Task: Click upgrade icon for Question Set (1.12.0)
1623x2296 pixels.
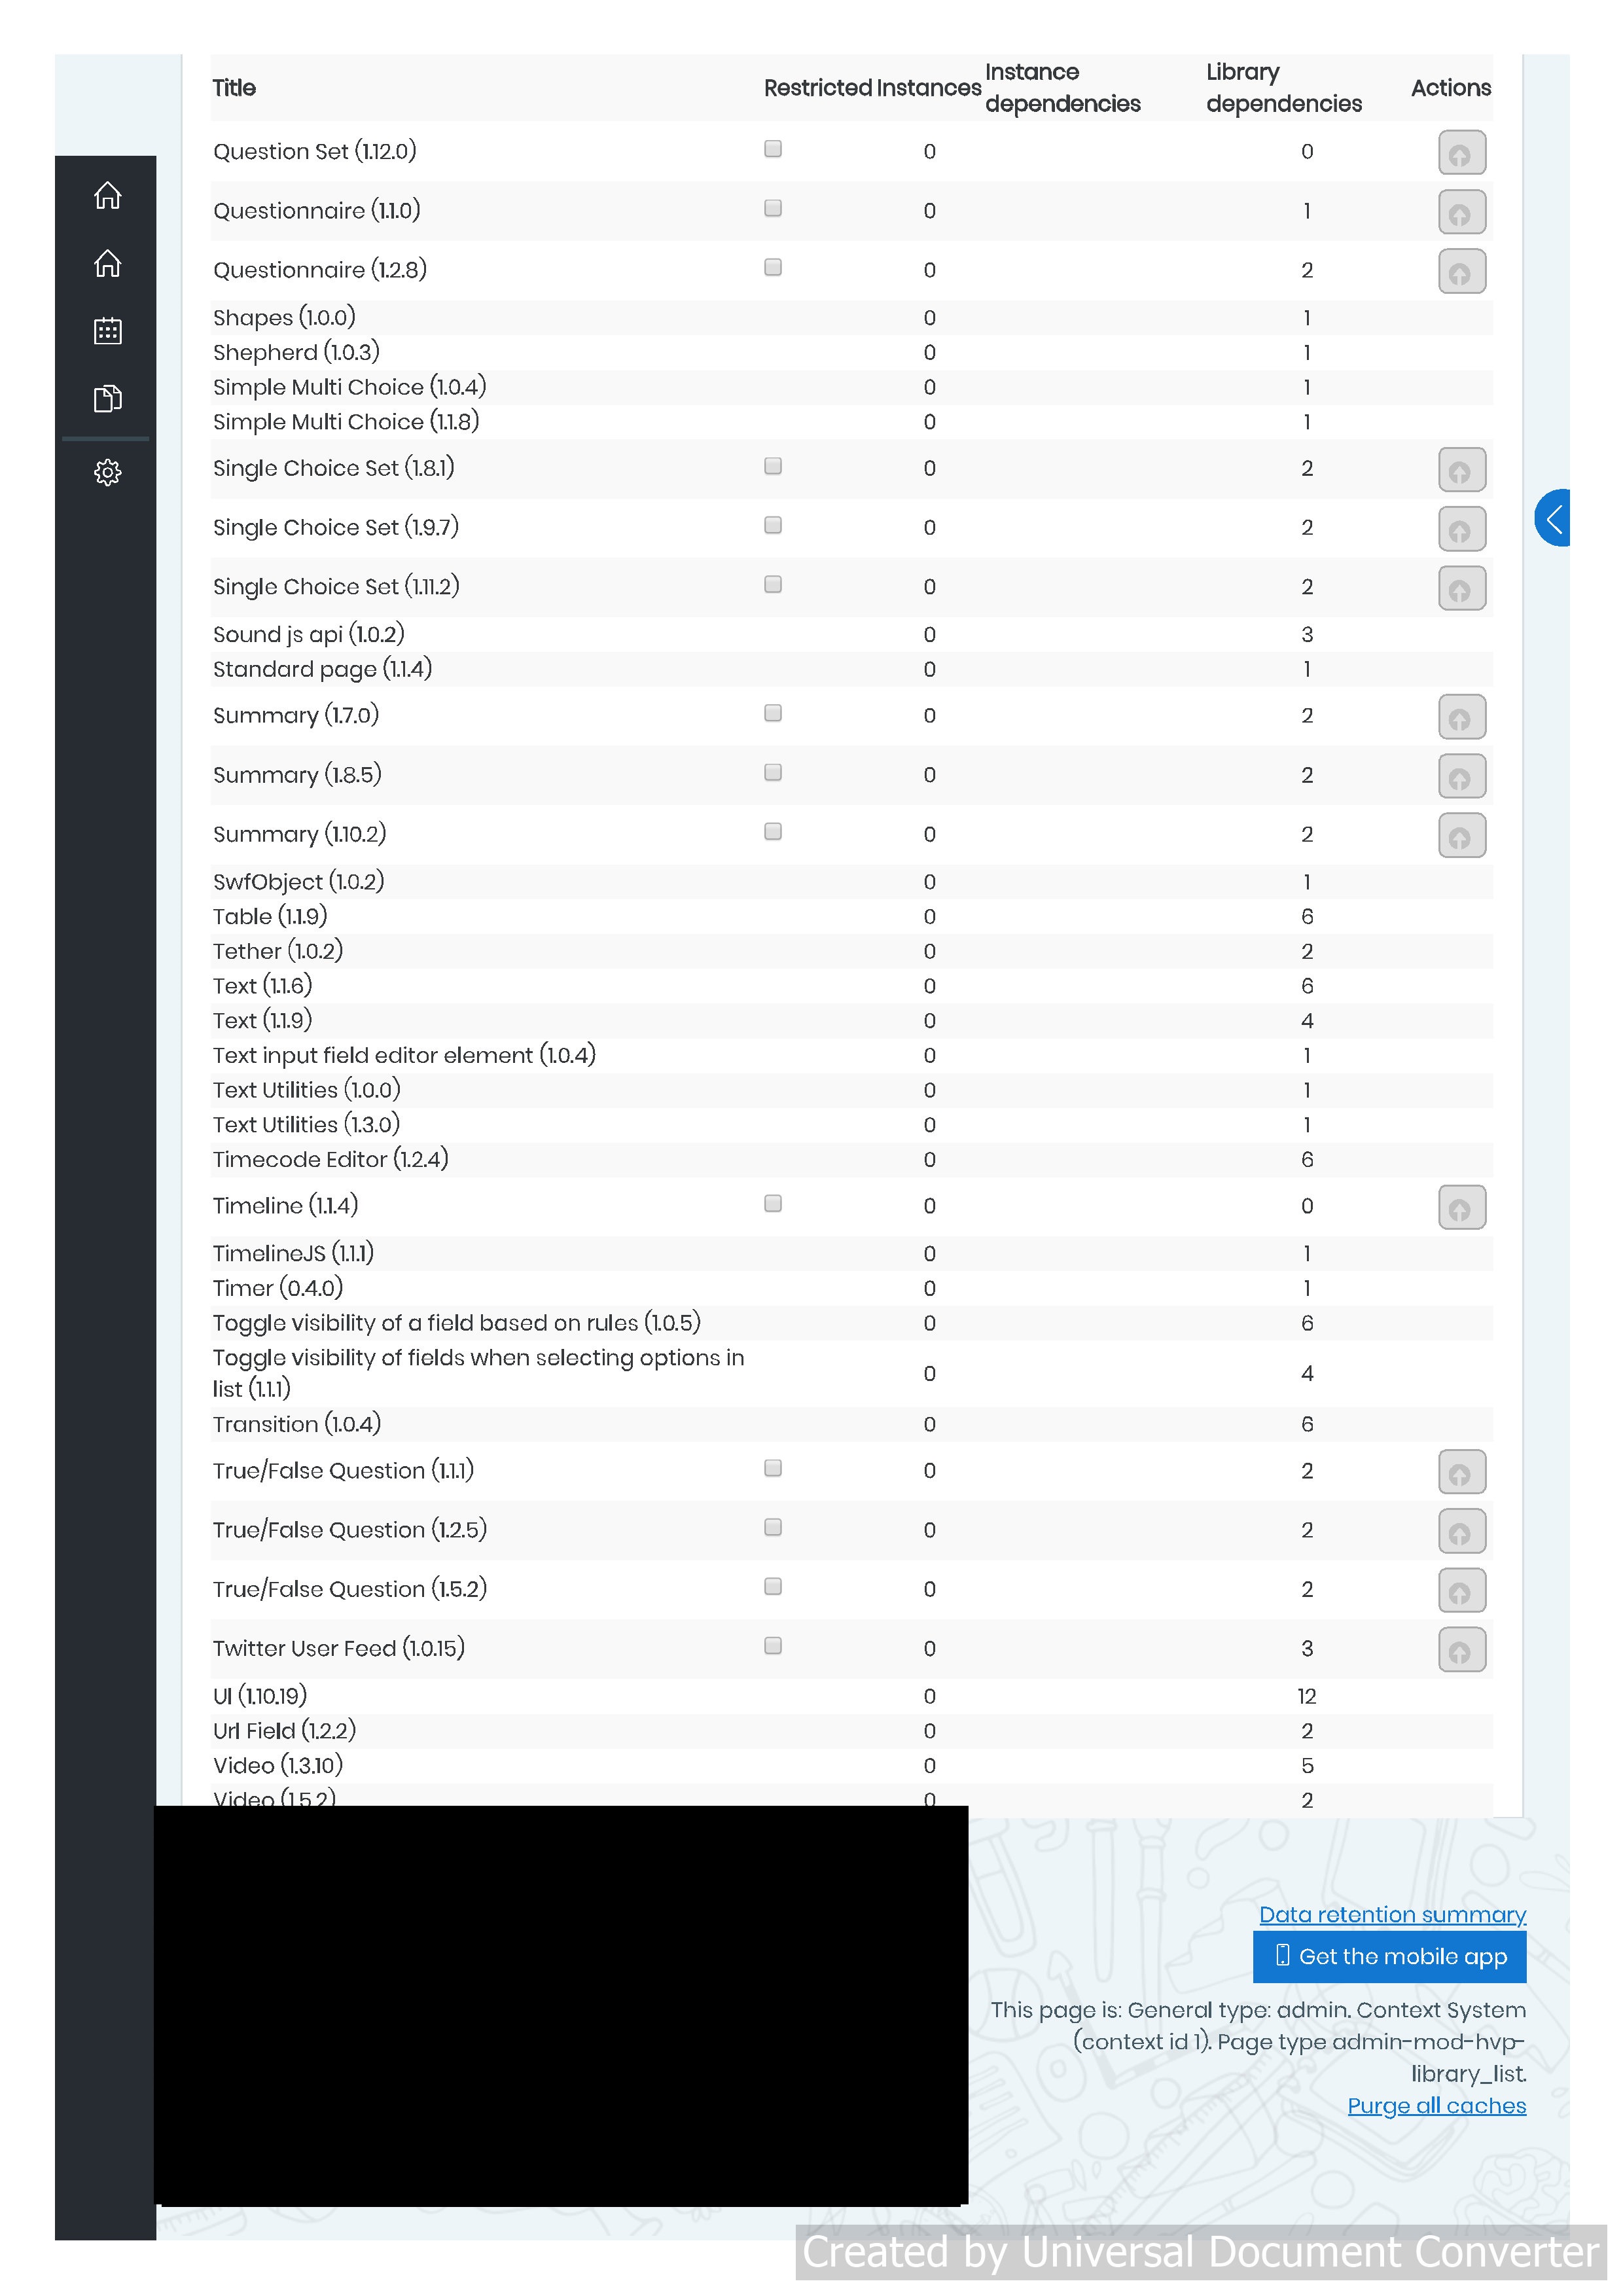Action: tap(1461, 153)
